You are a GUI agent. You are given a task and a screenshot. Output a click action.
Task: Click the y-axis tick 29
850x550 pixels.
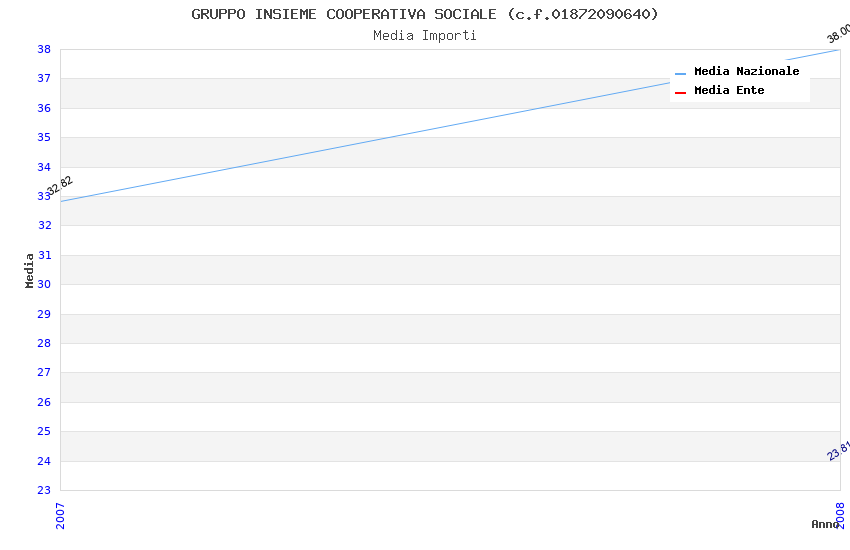[x=44, y=314]
